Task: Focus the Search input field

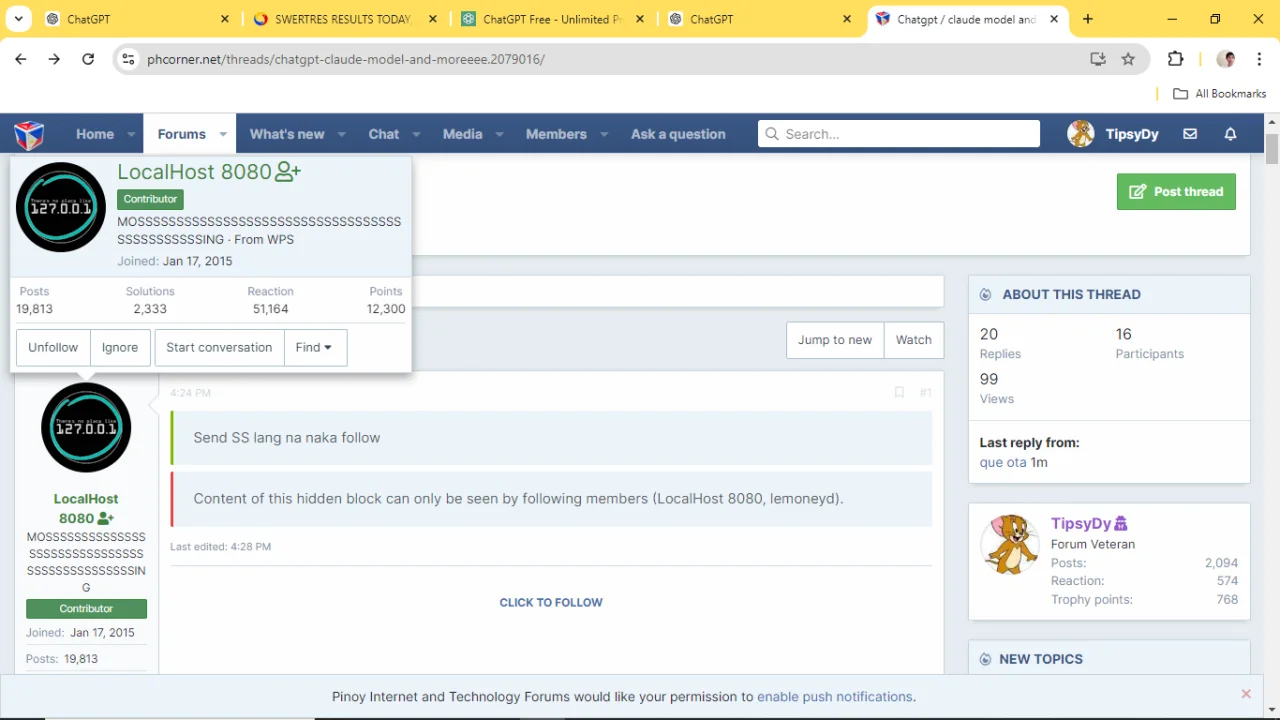Action: 899,134
